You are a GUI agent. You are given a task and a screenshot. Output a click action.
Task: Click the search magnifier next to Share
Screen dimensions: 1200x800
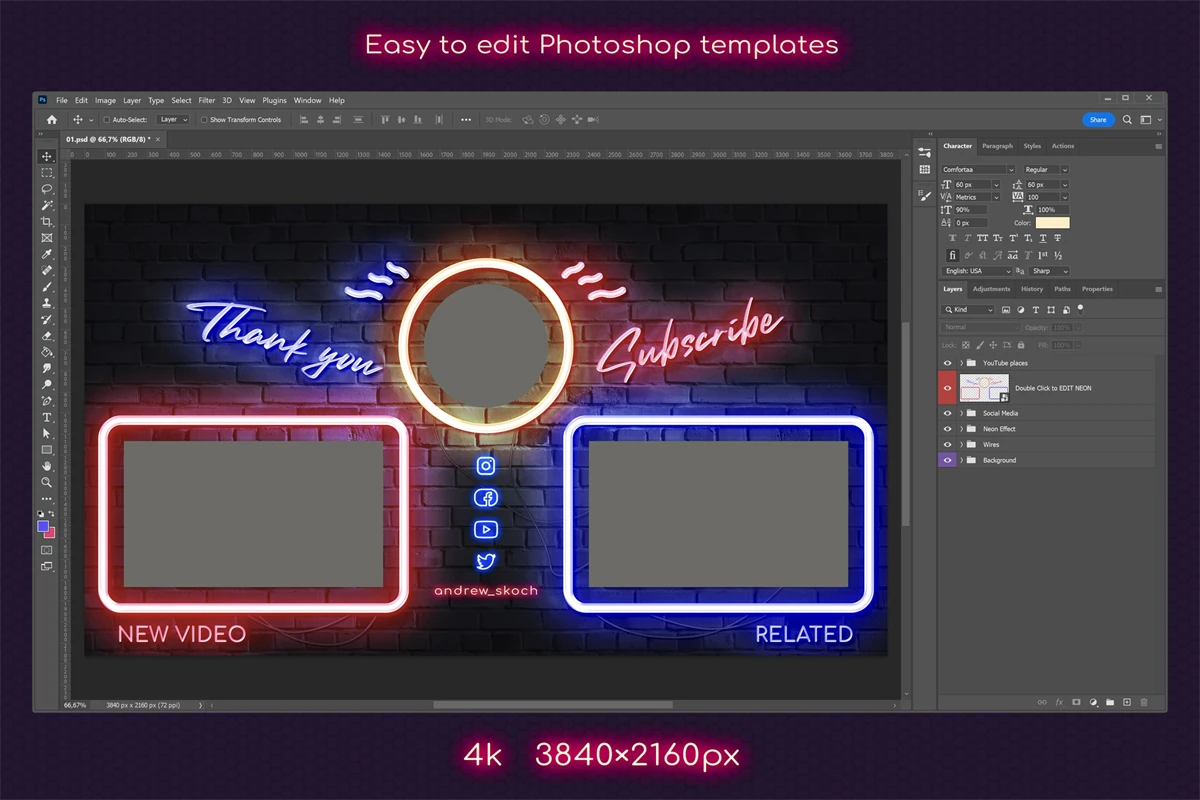[1127, 120]
